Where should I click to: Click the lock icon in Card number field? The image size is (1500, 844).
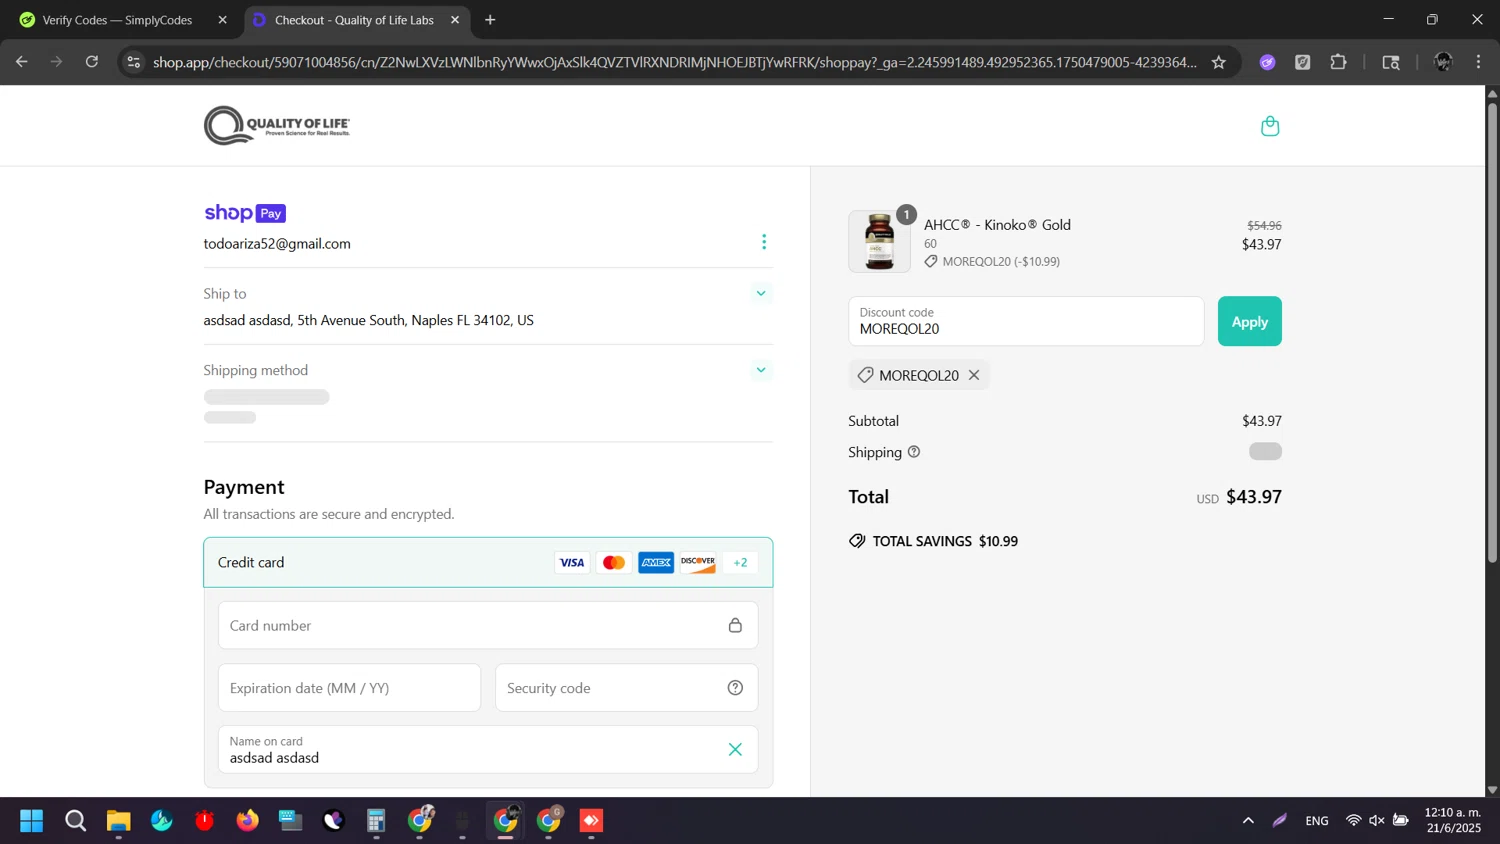pos(735,625)
